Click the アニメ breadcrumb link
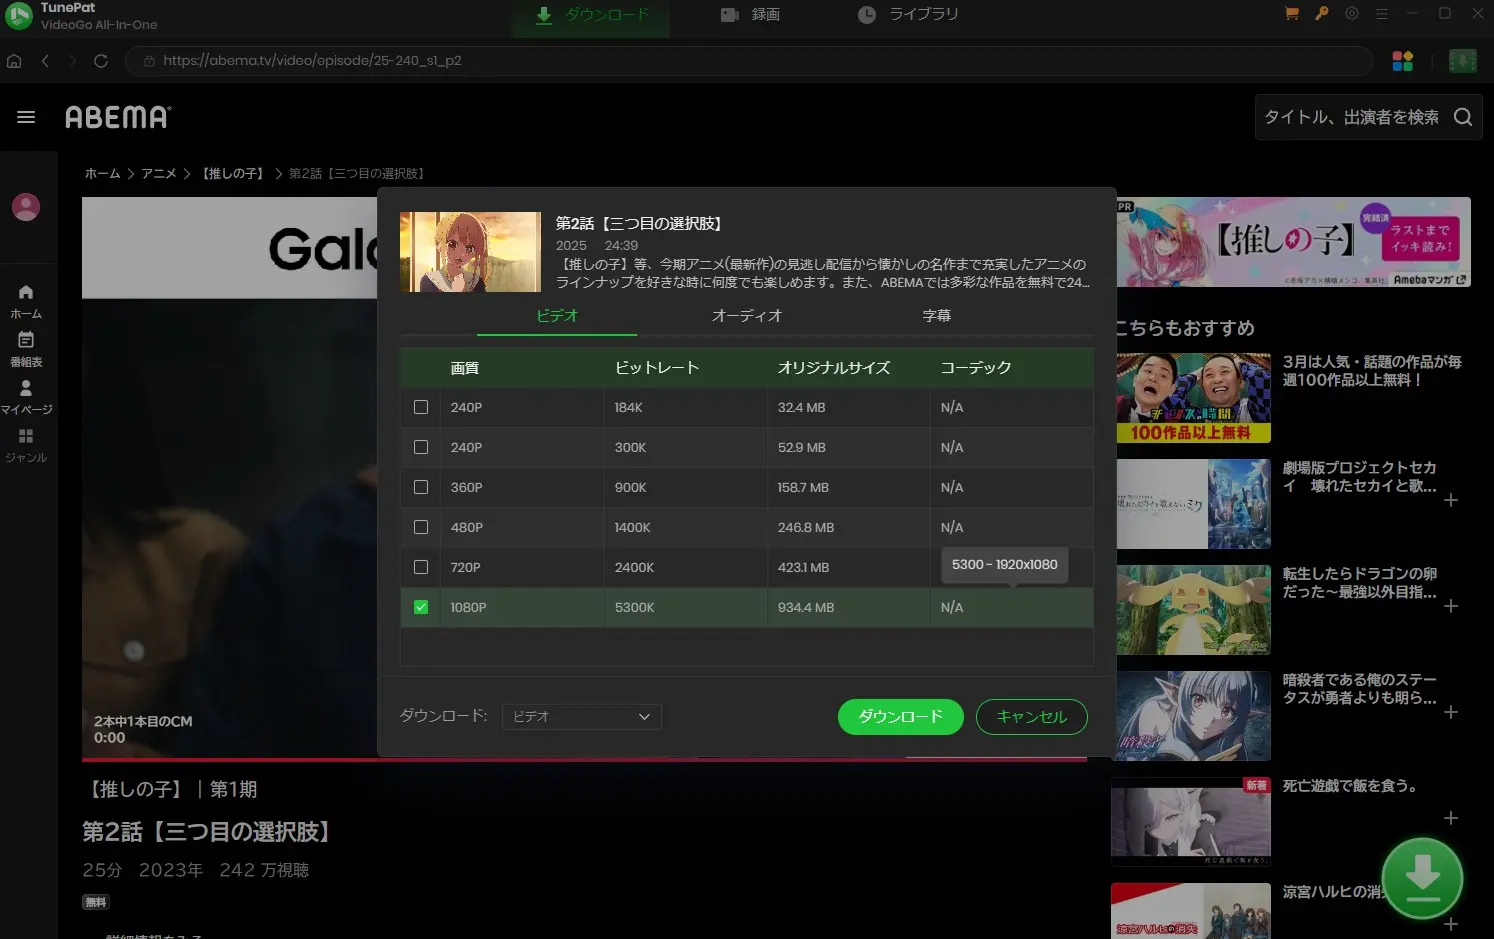 click(x=159, y=174)
